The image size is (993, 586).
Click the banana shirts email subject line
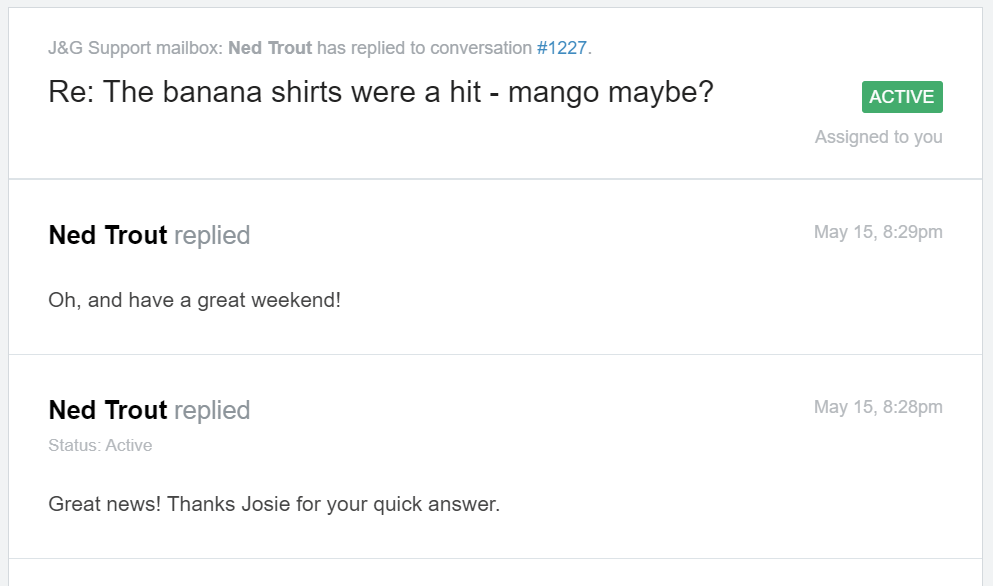[380, 93]
